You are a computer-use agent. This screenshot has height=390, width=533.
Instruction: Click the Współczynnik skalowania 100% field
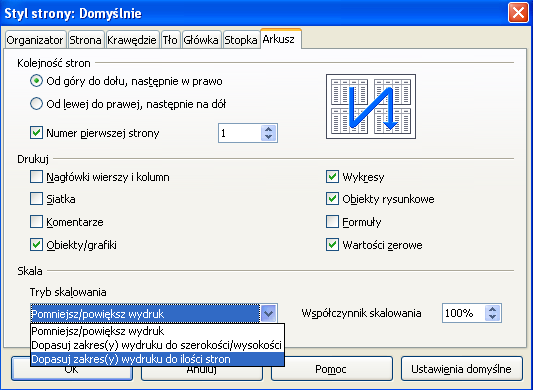(464, 313)
